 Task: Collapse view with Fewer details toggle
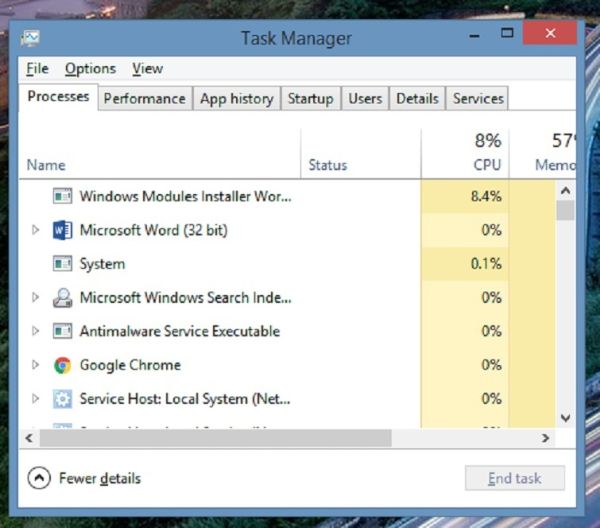point(38,478)
